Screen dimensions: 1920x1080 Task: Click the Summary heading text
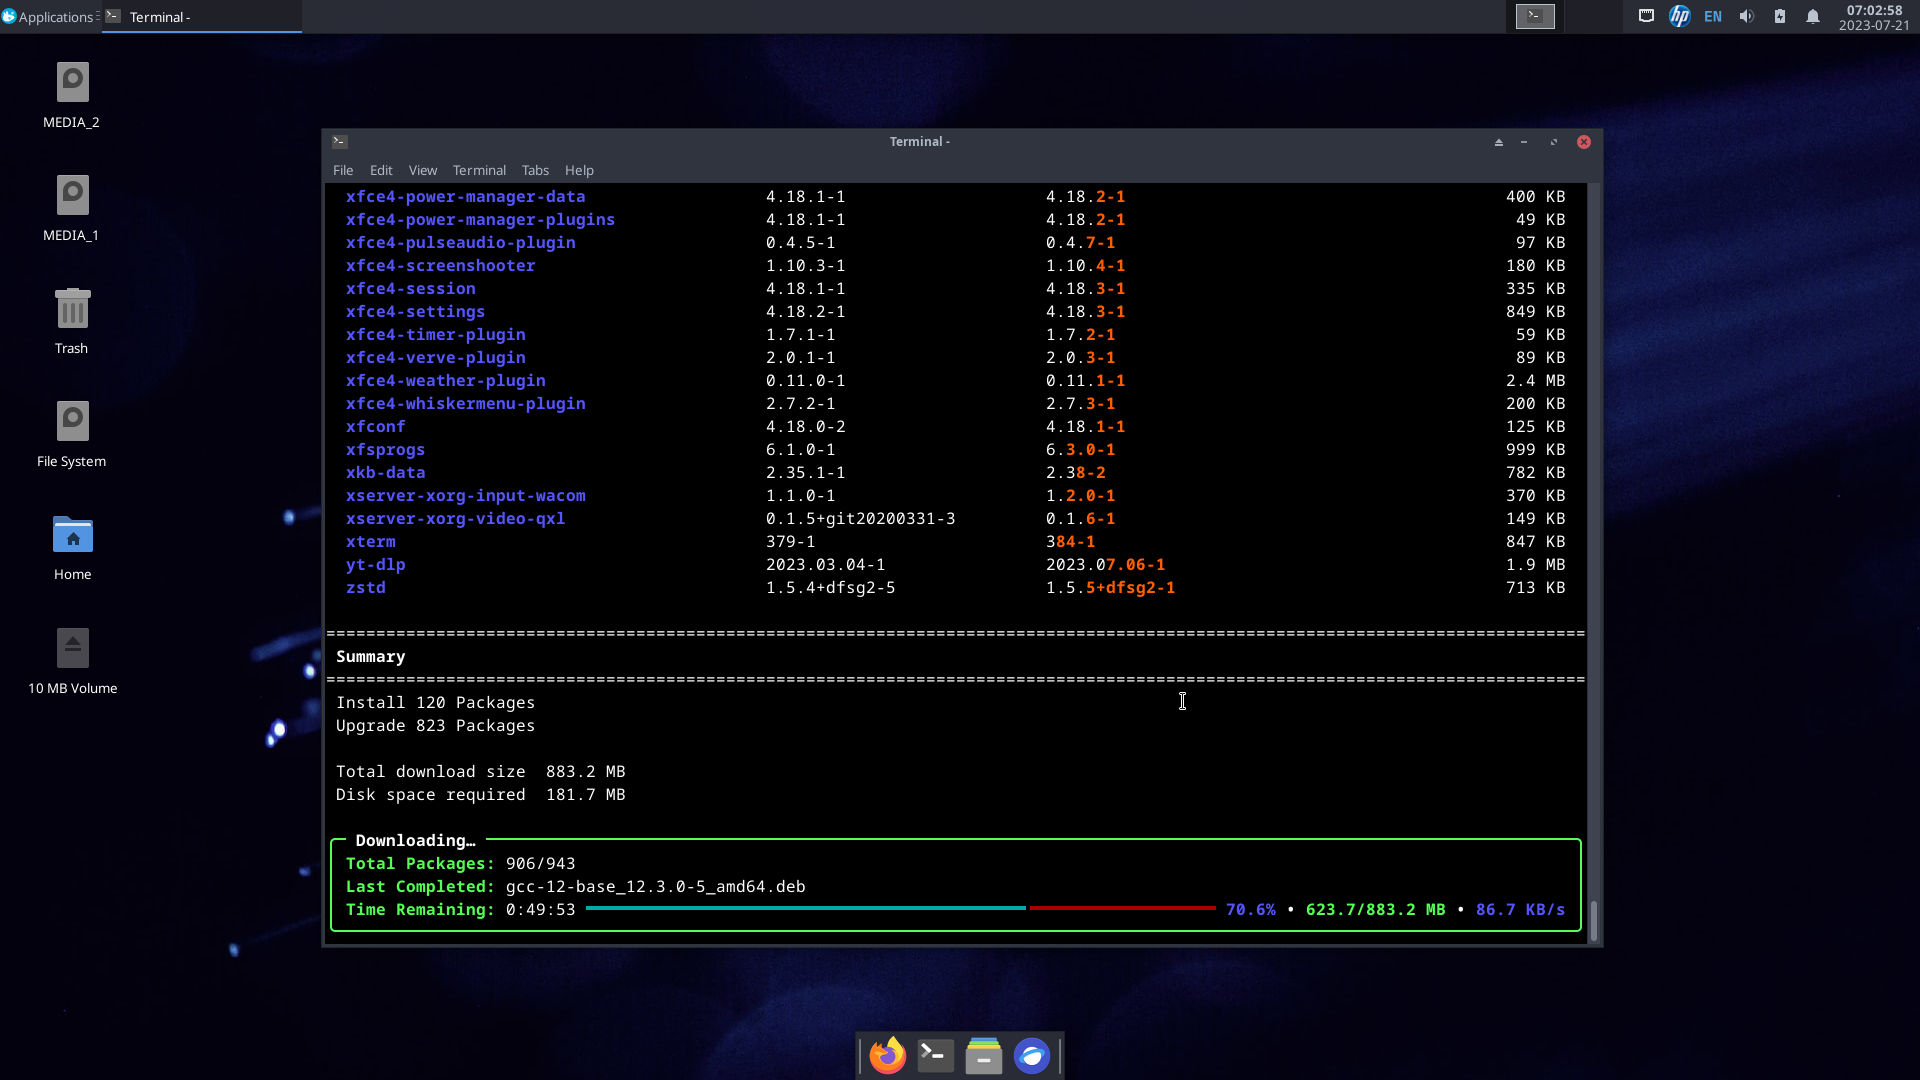(x=371, y=657)
